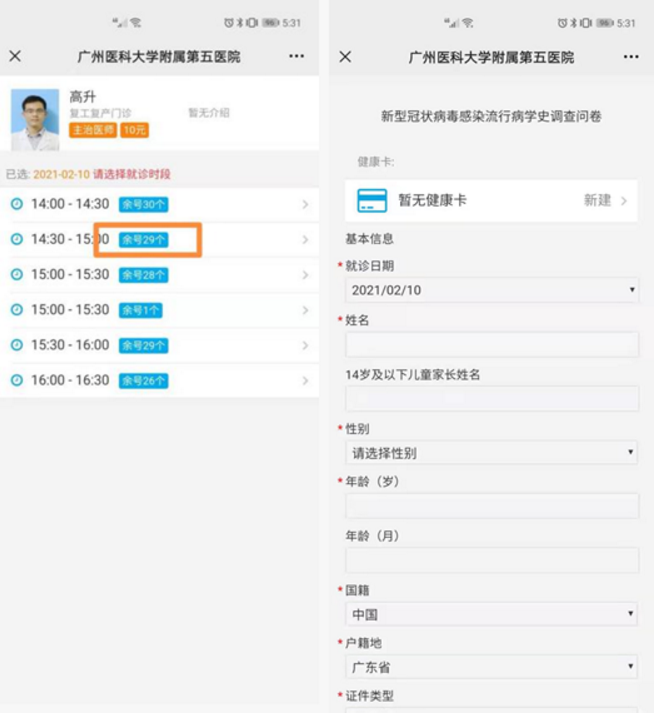Tap clock icon beside 14:00 - 14:30
654x714 pixels.
tap(16, 204)
